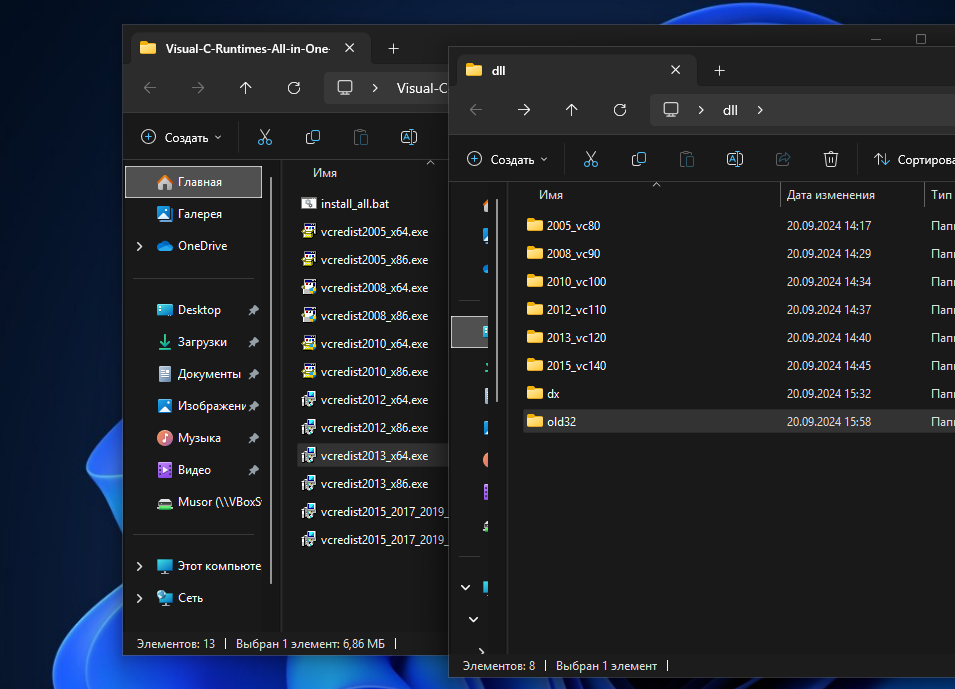Image resolution: width=955 pixels, height=689 pixels.
Task: Open Документы in quick access
Action: pyautogui.click(x=194, y=374)
